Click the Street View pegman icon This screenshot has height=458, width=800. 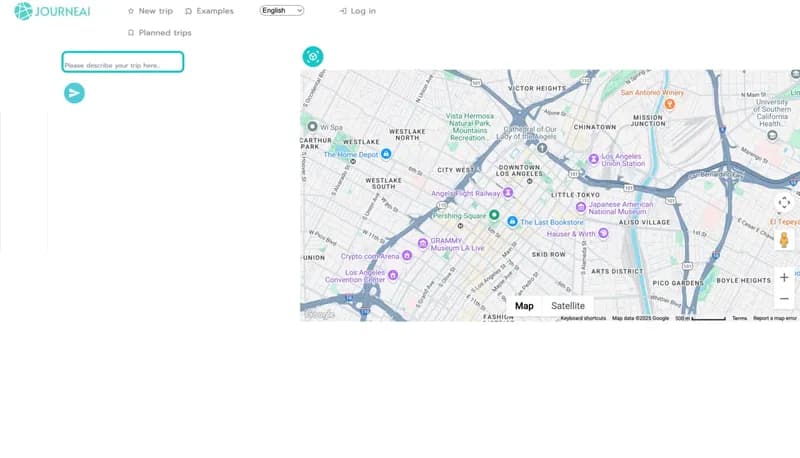[784, 240]
